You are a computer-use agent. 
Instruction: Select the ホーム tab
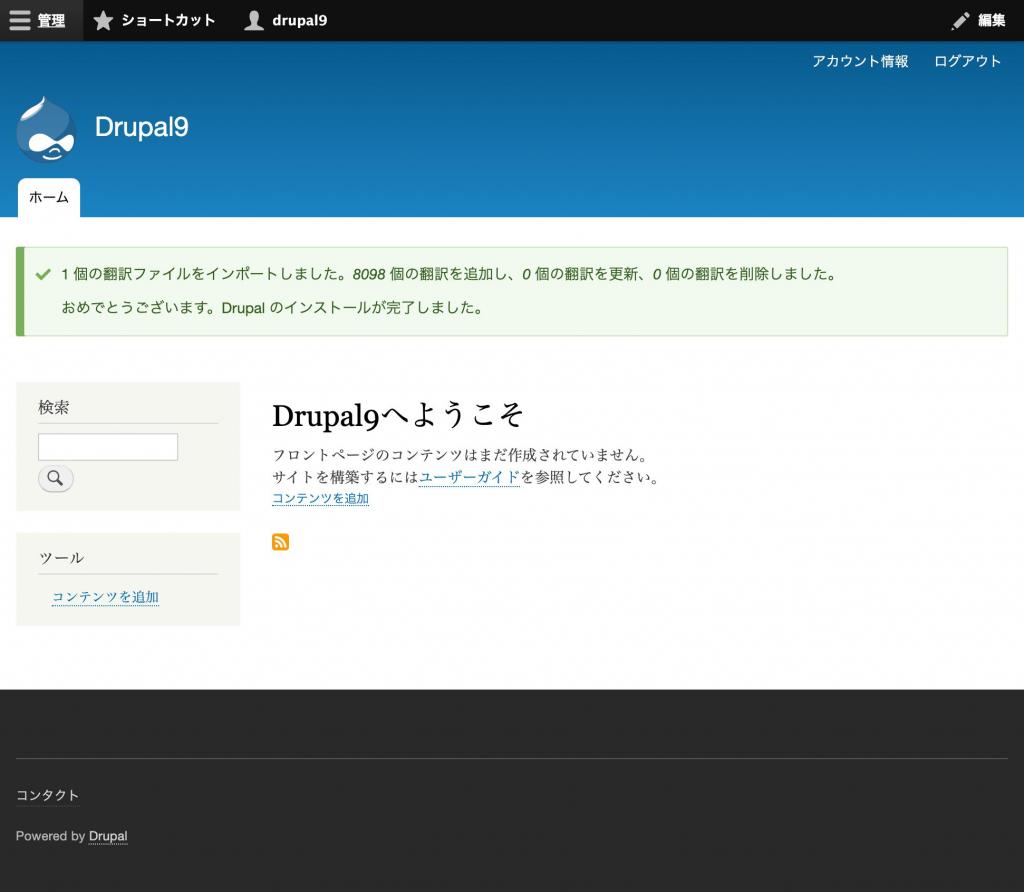pyautogui.click(x=49, y=197)
